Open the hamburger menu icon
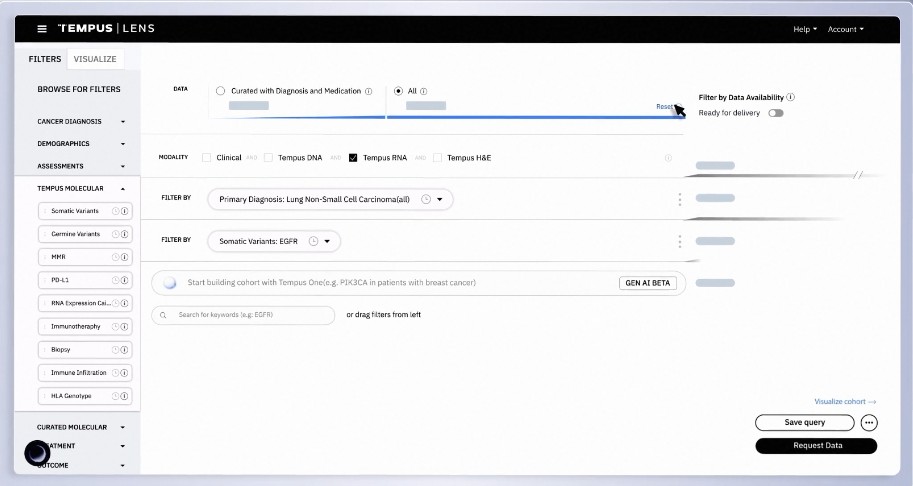Screen dimensions: 913x486 [42, 29]
